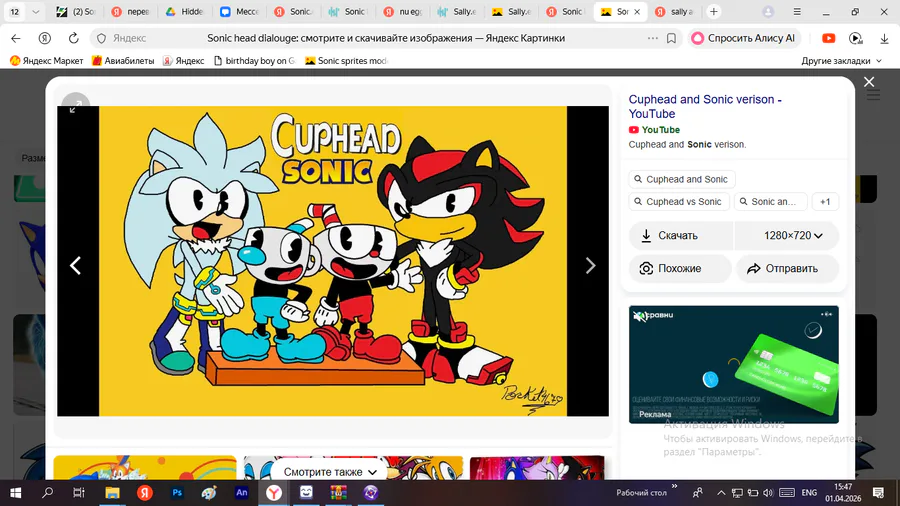Open the media player toolbar icon
Screen dimensions: 900x506
[x=856, y=38]
